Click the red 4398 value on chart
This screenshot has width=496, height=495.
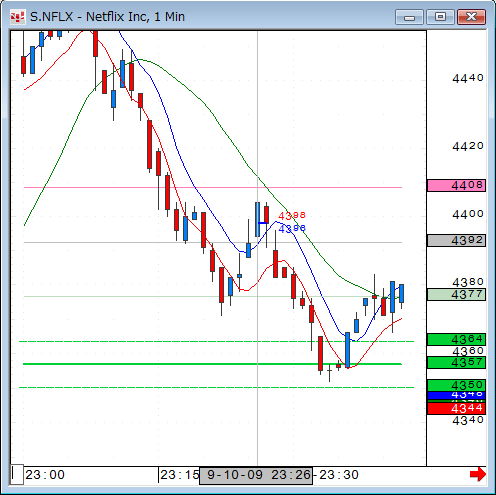292,216
